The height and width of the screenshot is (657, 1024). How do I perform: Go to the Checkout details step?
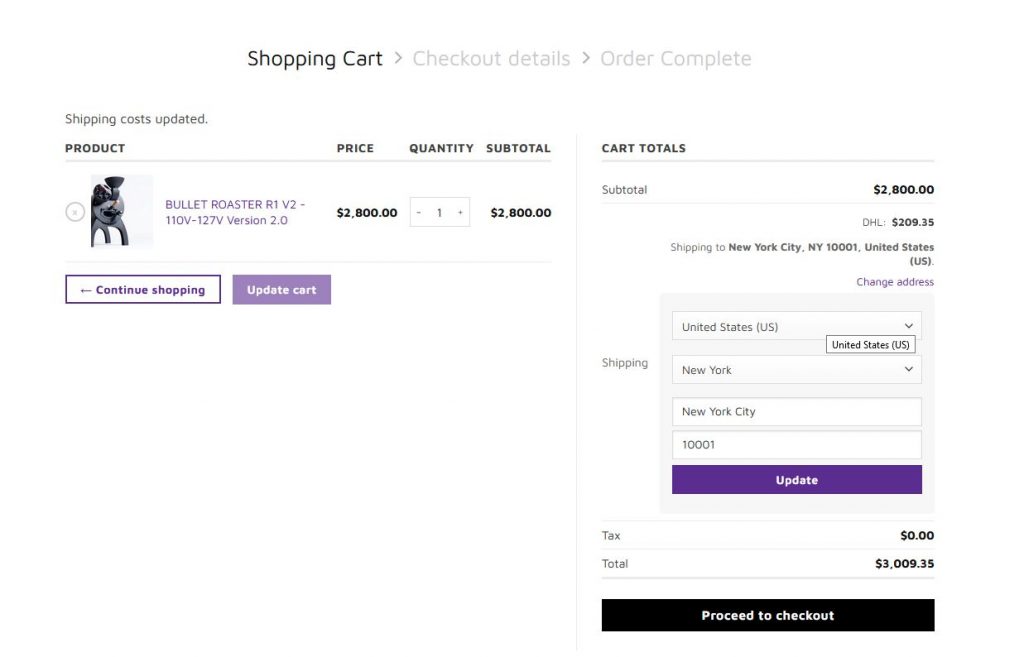pos(491,59)
